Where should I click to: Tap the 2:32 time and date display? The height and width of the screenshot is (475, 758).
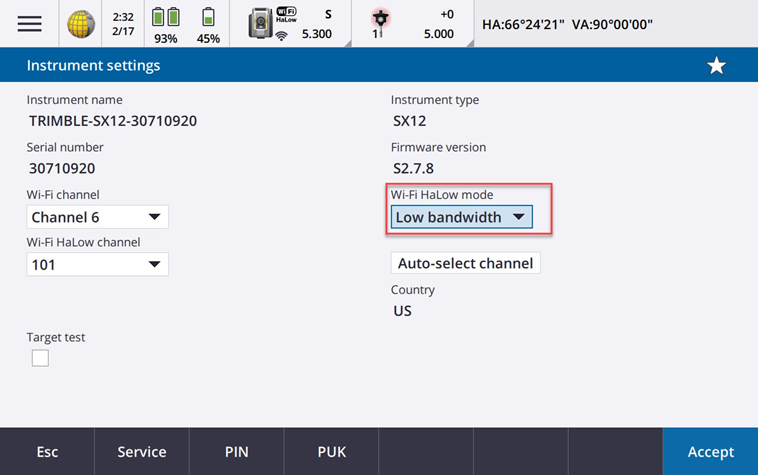[x=123, y=24]
